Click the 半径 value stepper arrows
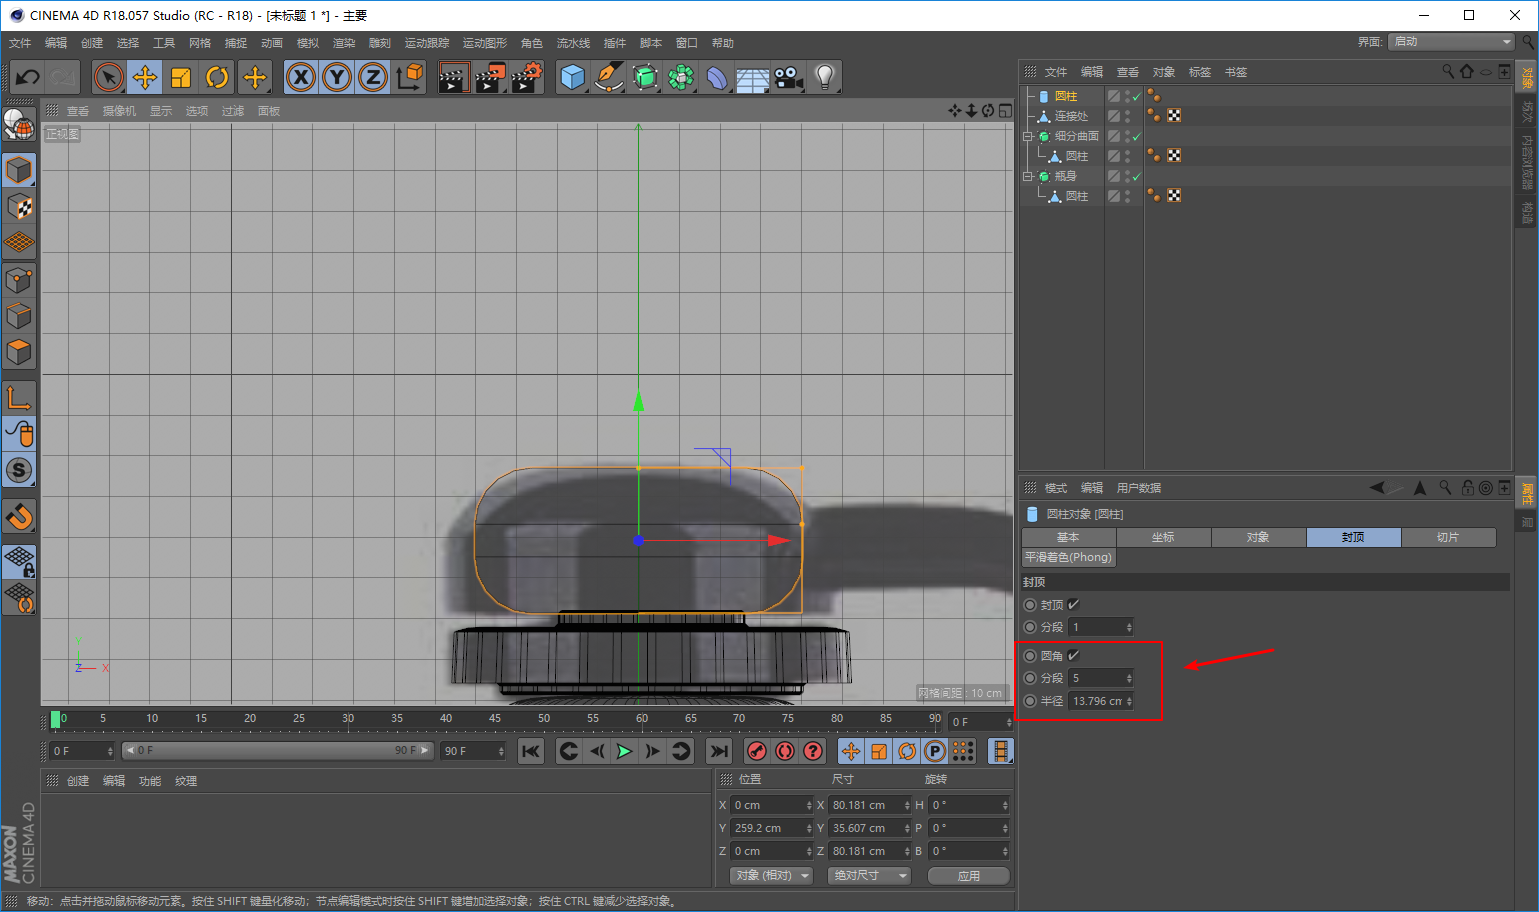This screenshot has height=912, width=1539. click(x=1129, y=701)
